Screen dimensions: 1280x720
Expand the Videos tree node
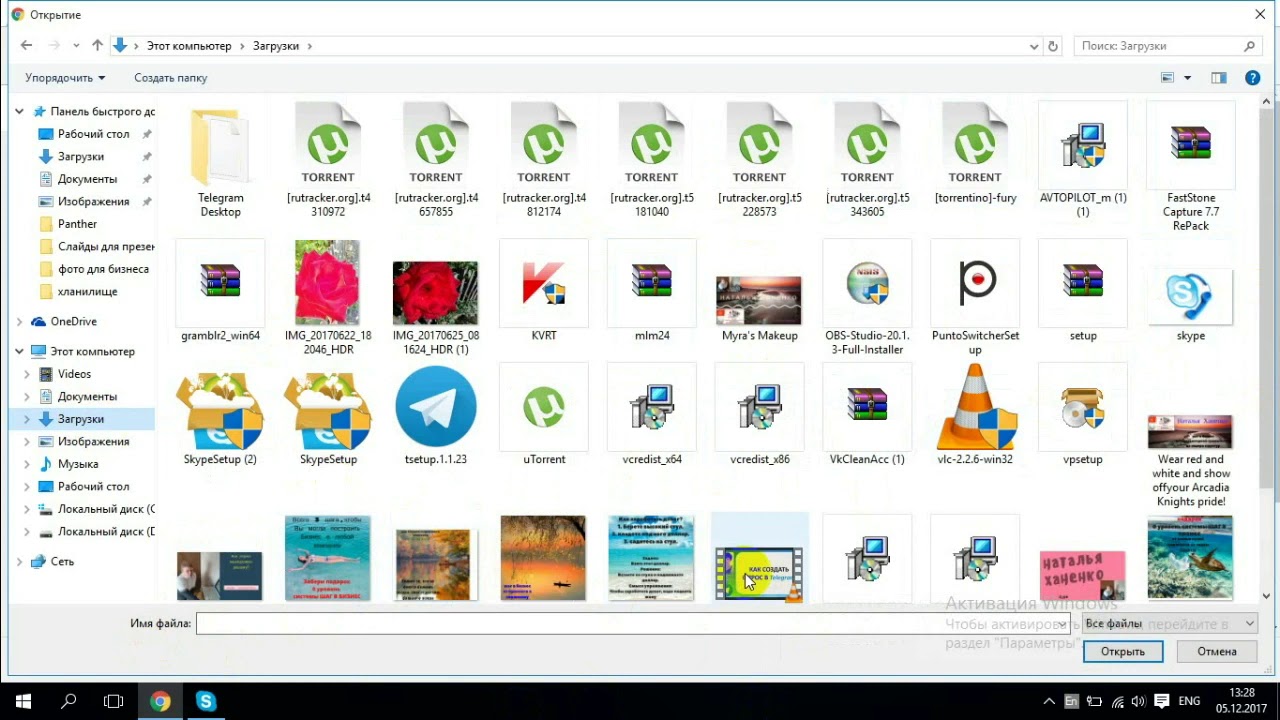pyautogui.click(x=27, y=374)
